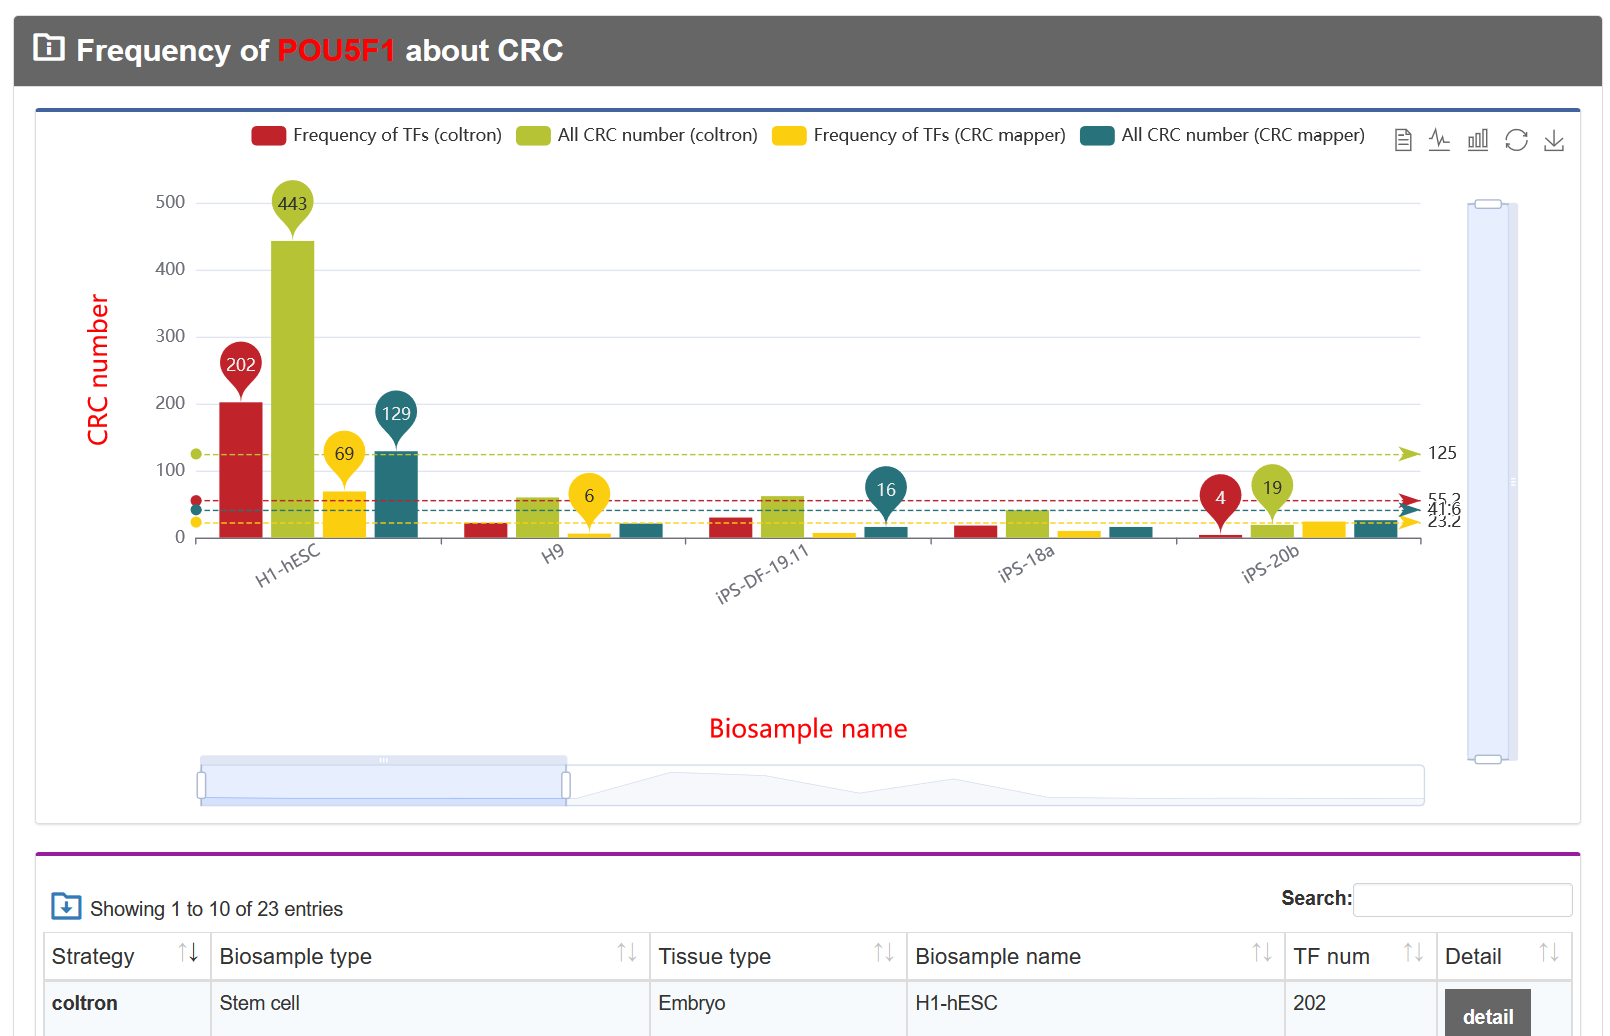Toggle Frequency of TFs (CRC mapper) legend

(919, 135)
